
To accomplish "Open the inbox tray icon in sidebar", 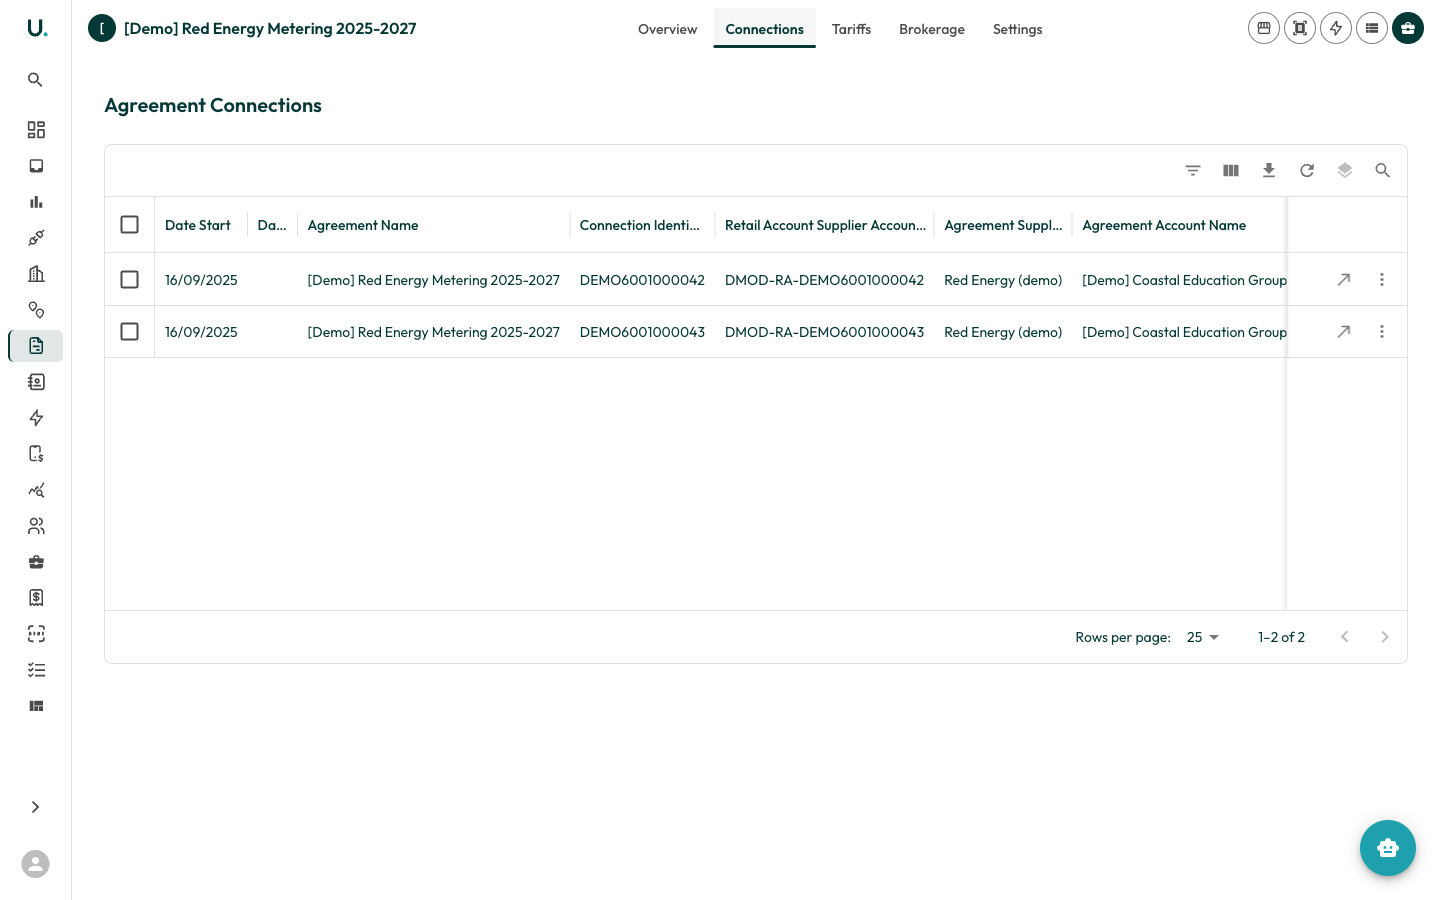I will click(36, 166).
